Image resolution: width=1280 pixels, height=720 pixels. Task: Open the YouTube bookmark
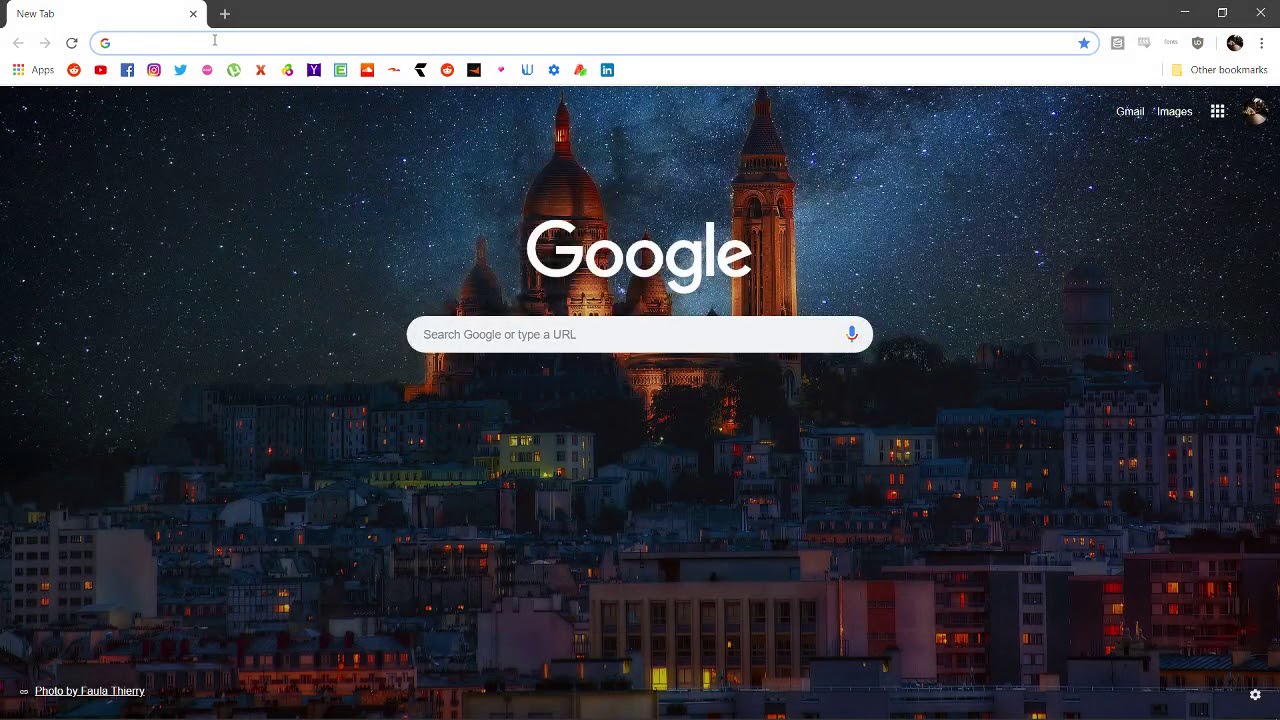pos(100,70)
